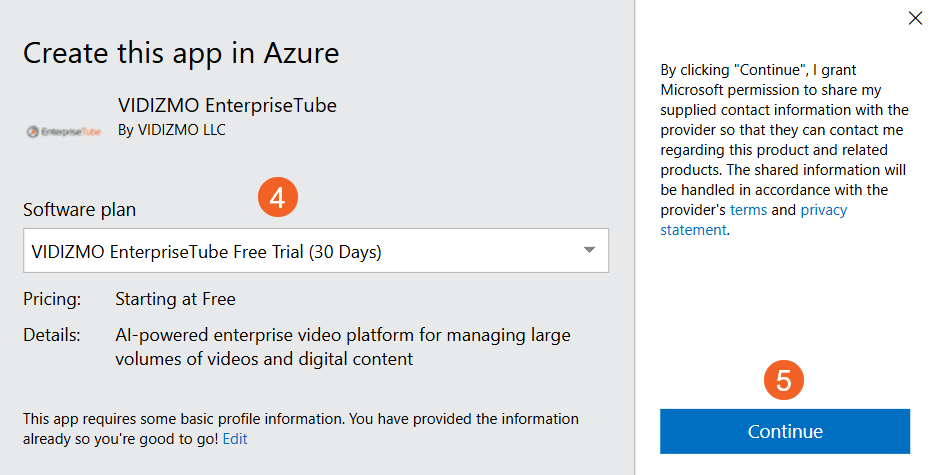Click the VIDIZMO EnterpriseTube app name
This screenshot has width=935, height=475.
click(x=227, y=105)
